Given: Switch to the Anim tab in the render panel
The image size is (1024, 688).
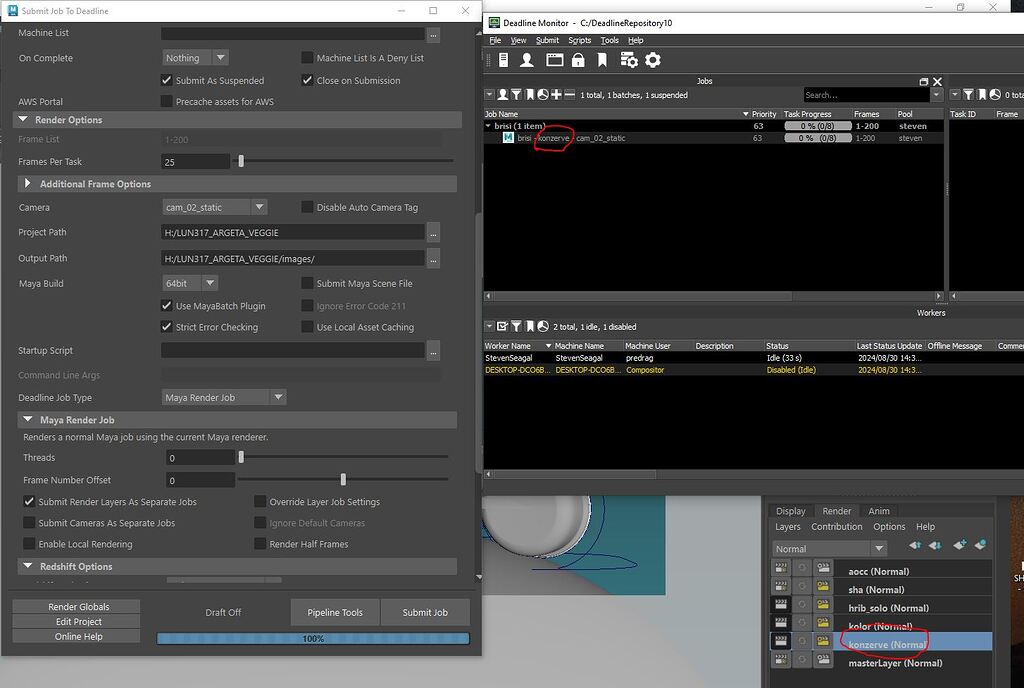Looking at the screenshot, I should [x=879, y=511].
